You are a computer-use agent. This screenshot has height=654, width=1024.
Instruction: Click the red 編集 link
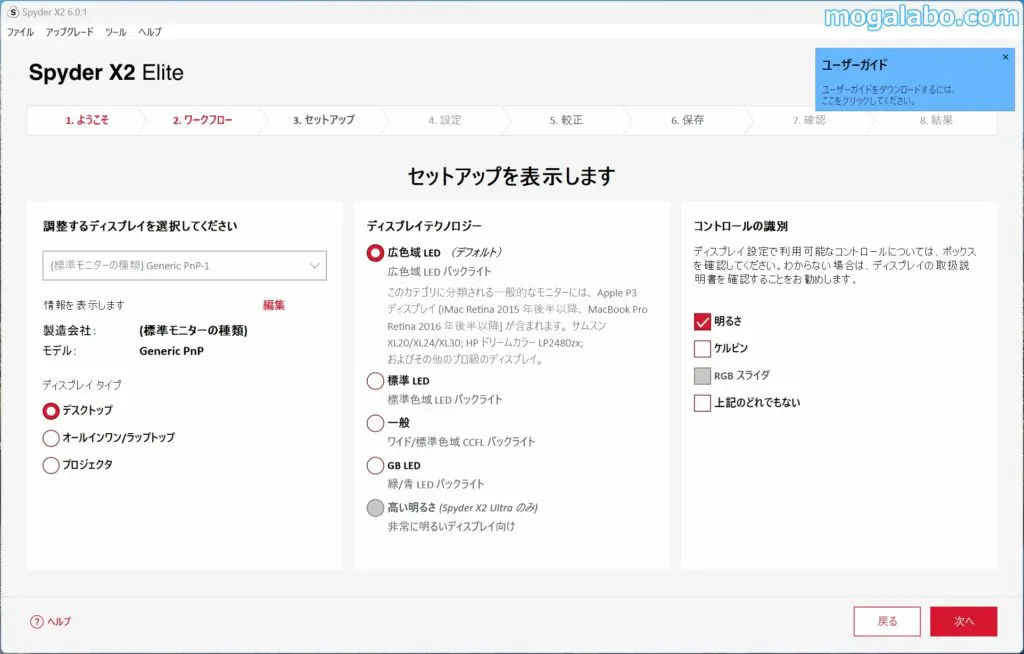click(x=274, y=305)
